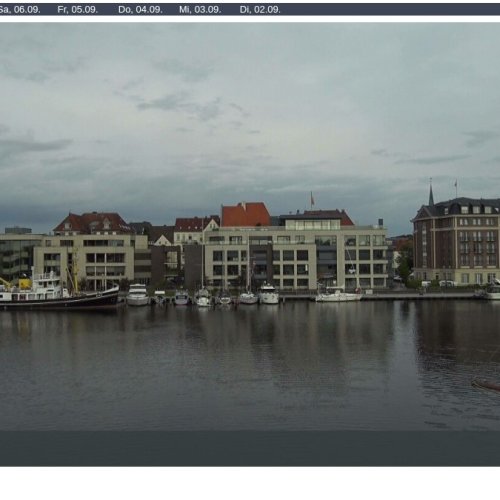Select the Sa, 06.09. date tab
The image size is (500, 500).
tap(19, 10)
